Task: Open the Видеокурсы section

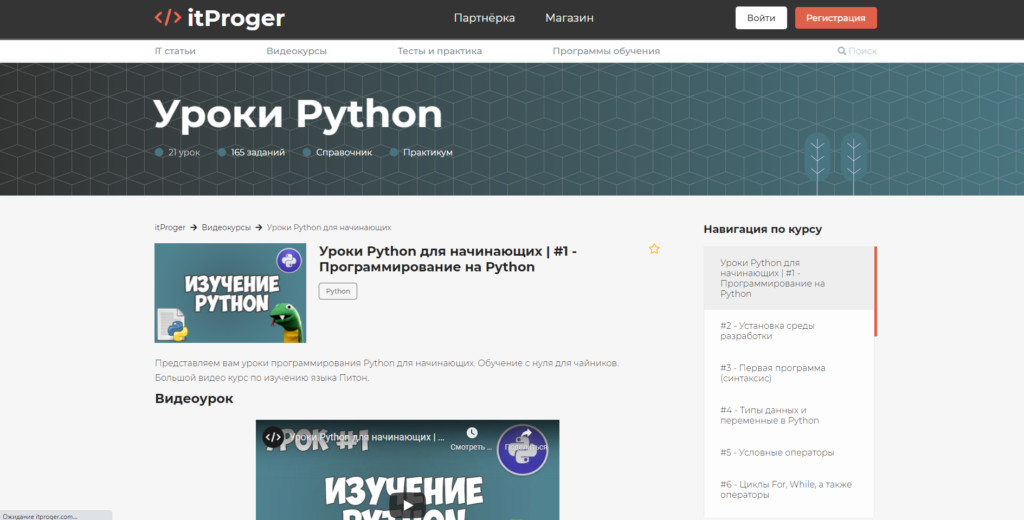Action: pyautogui.click(x=296, y=51)
